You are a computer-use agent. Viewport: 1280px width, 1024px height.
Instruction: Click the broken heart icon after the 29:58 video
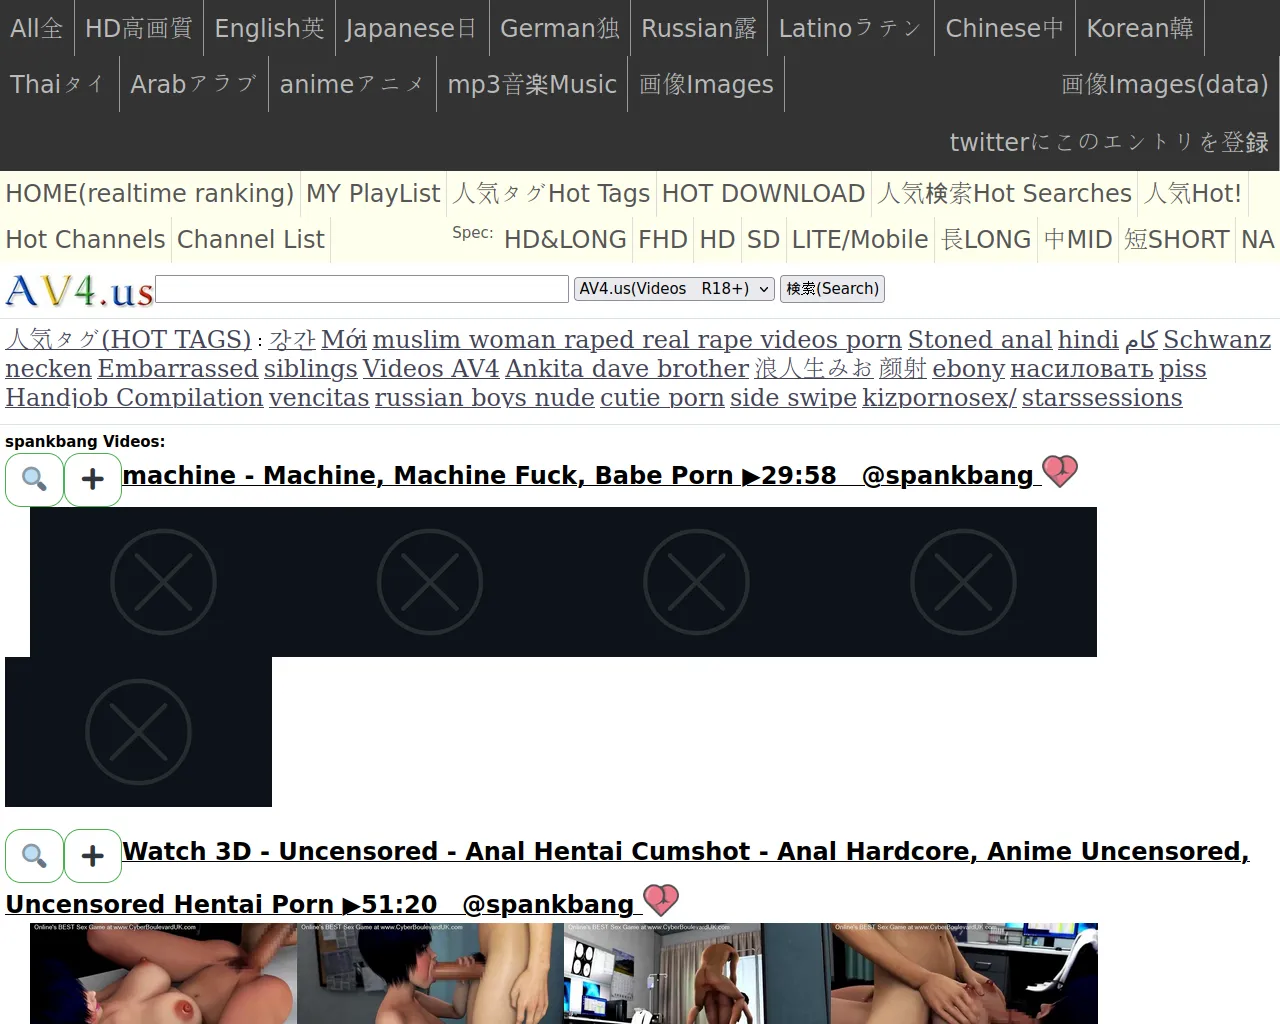click(1060, 471)
